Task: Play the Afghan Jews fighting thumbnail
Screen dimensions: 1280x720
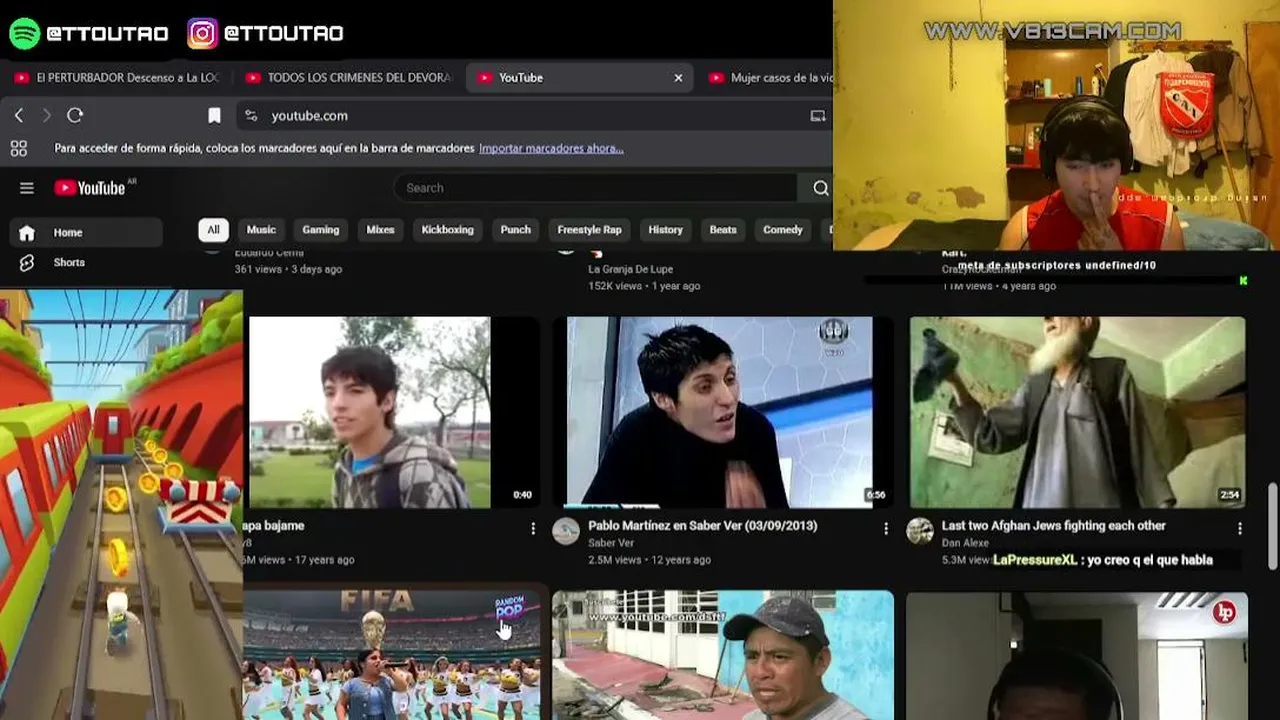Action: tap(1077, 412)
